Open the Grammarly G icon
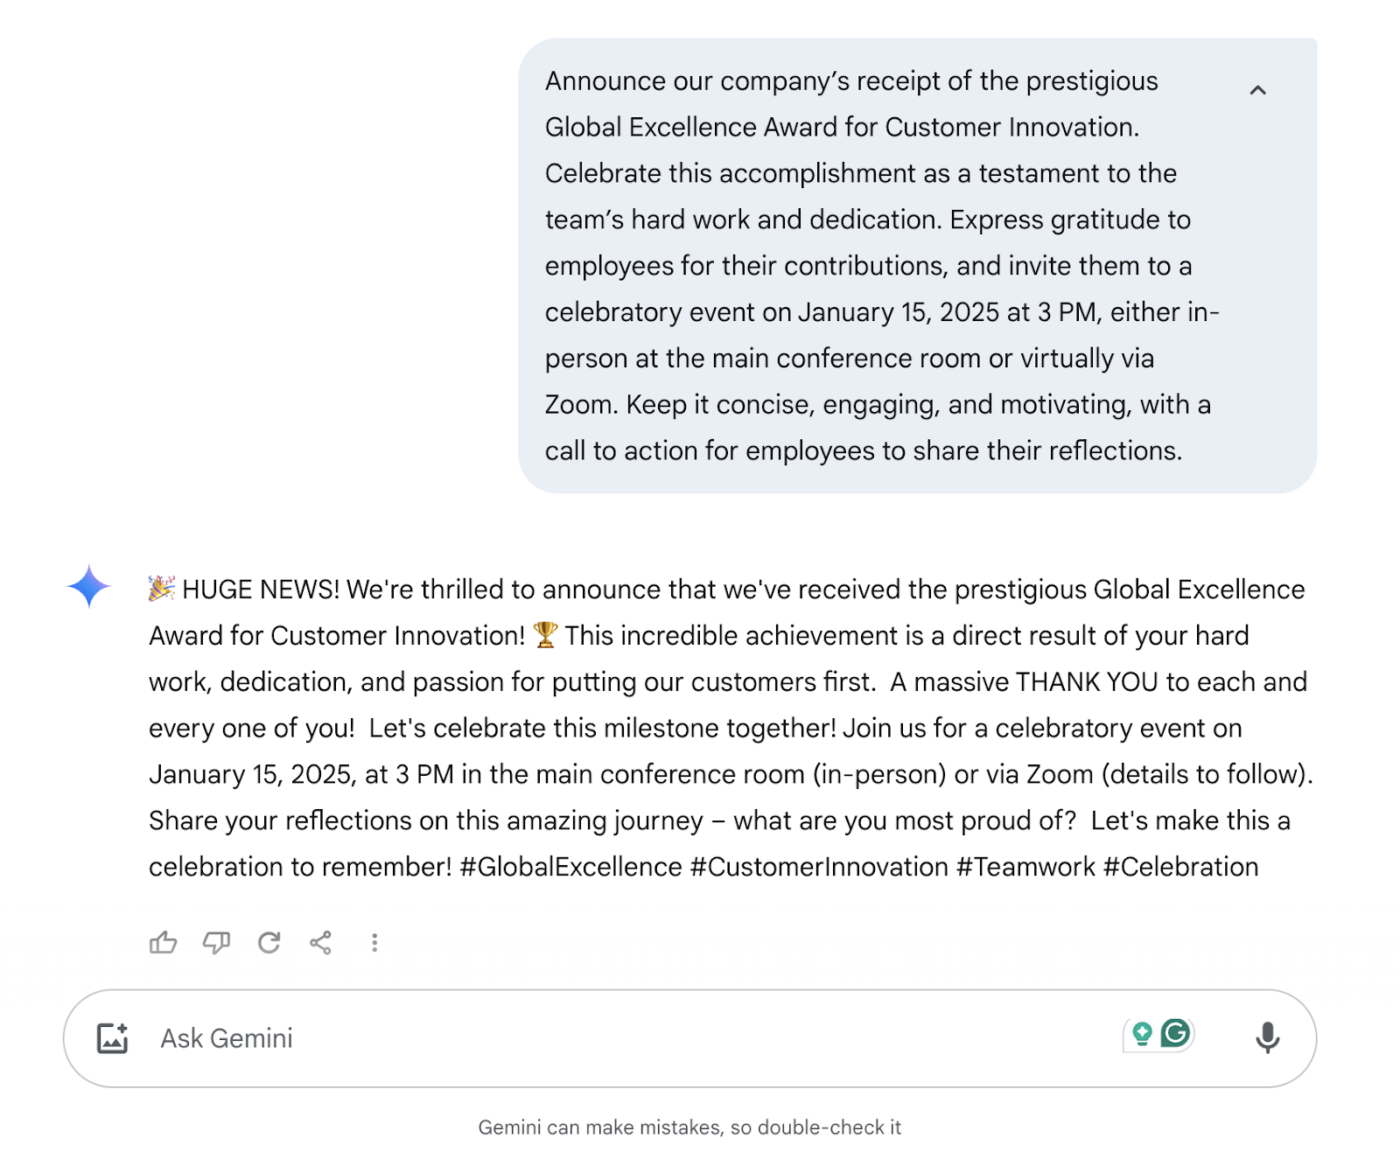The height and width of the screenshot is (1159, 1400). coord(1177,1033)
